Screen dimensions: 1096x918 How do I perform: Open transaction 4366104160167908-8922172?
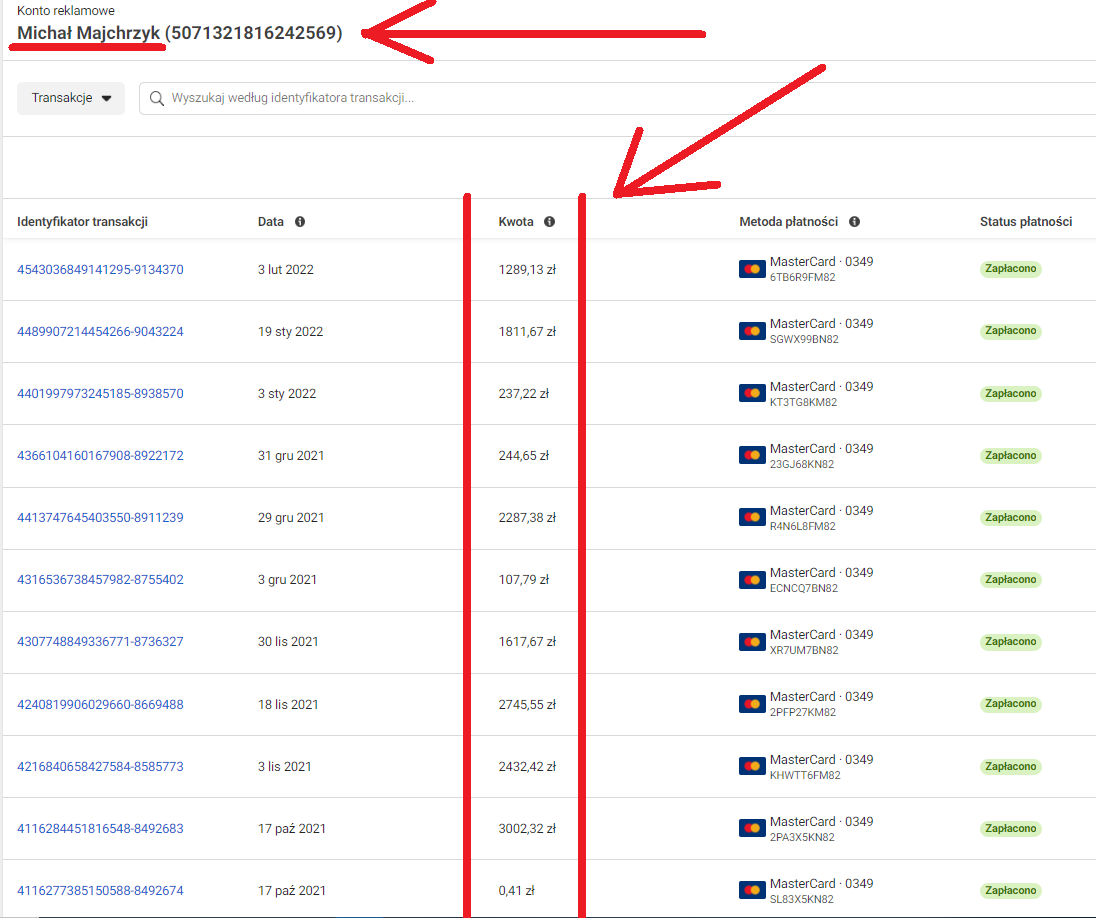(100, 455)
